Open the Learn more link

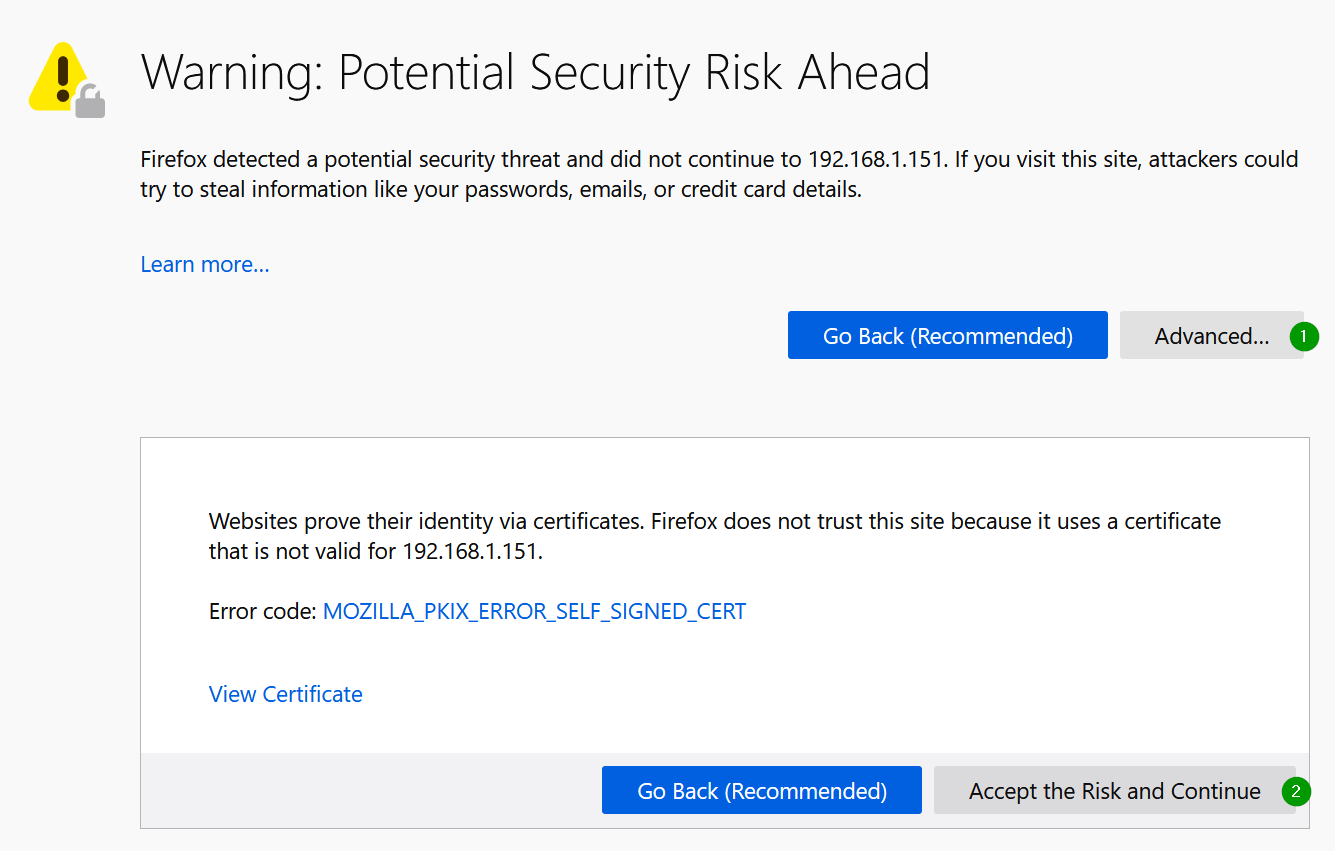pos(205,264)
